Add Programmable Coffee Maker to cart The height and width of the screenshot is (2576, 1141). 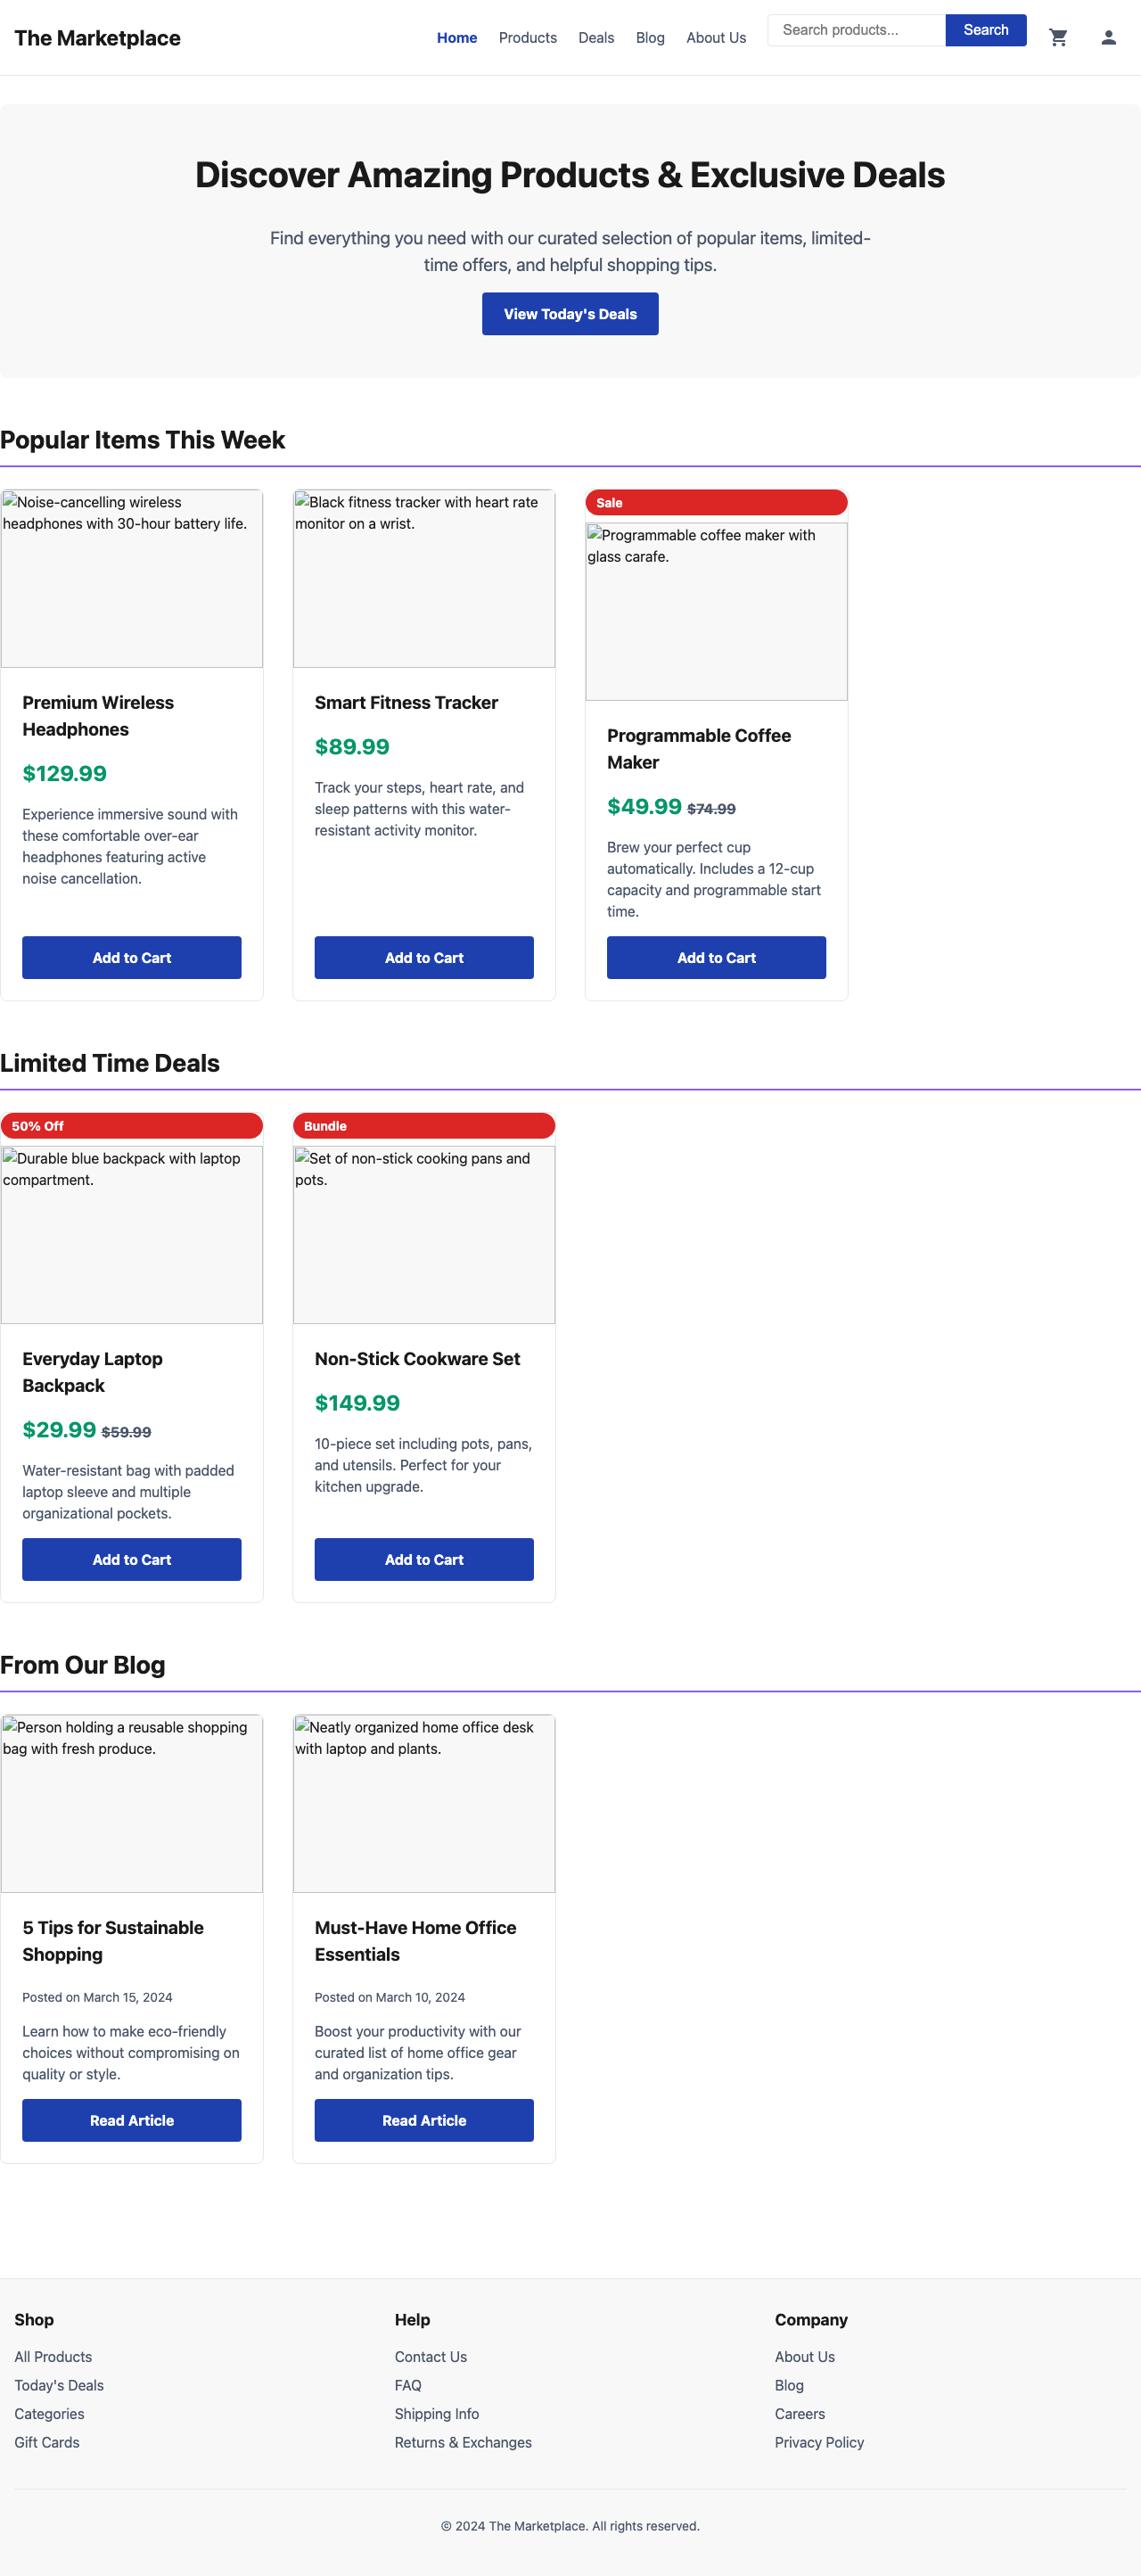tap(716, 957)
